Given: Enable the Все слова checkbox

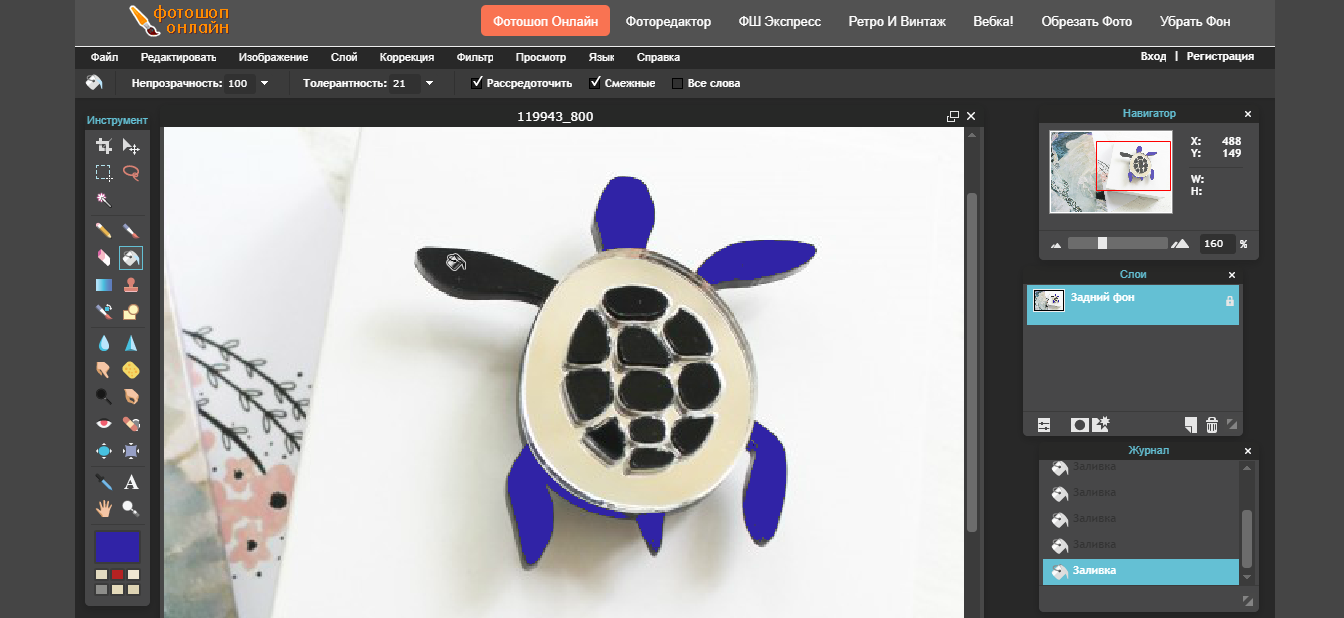Looking at the screenshot, I should pos(678,84).
